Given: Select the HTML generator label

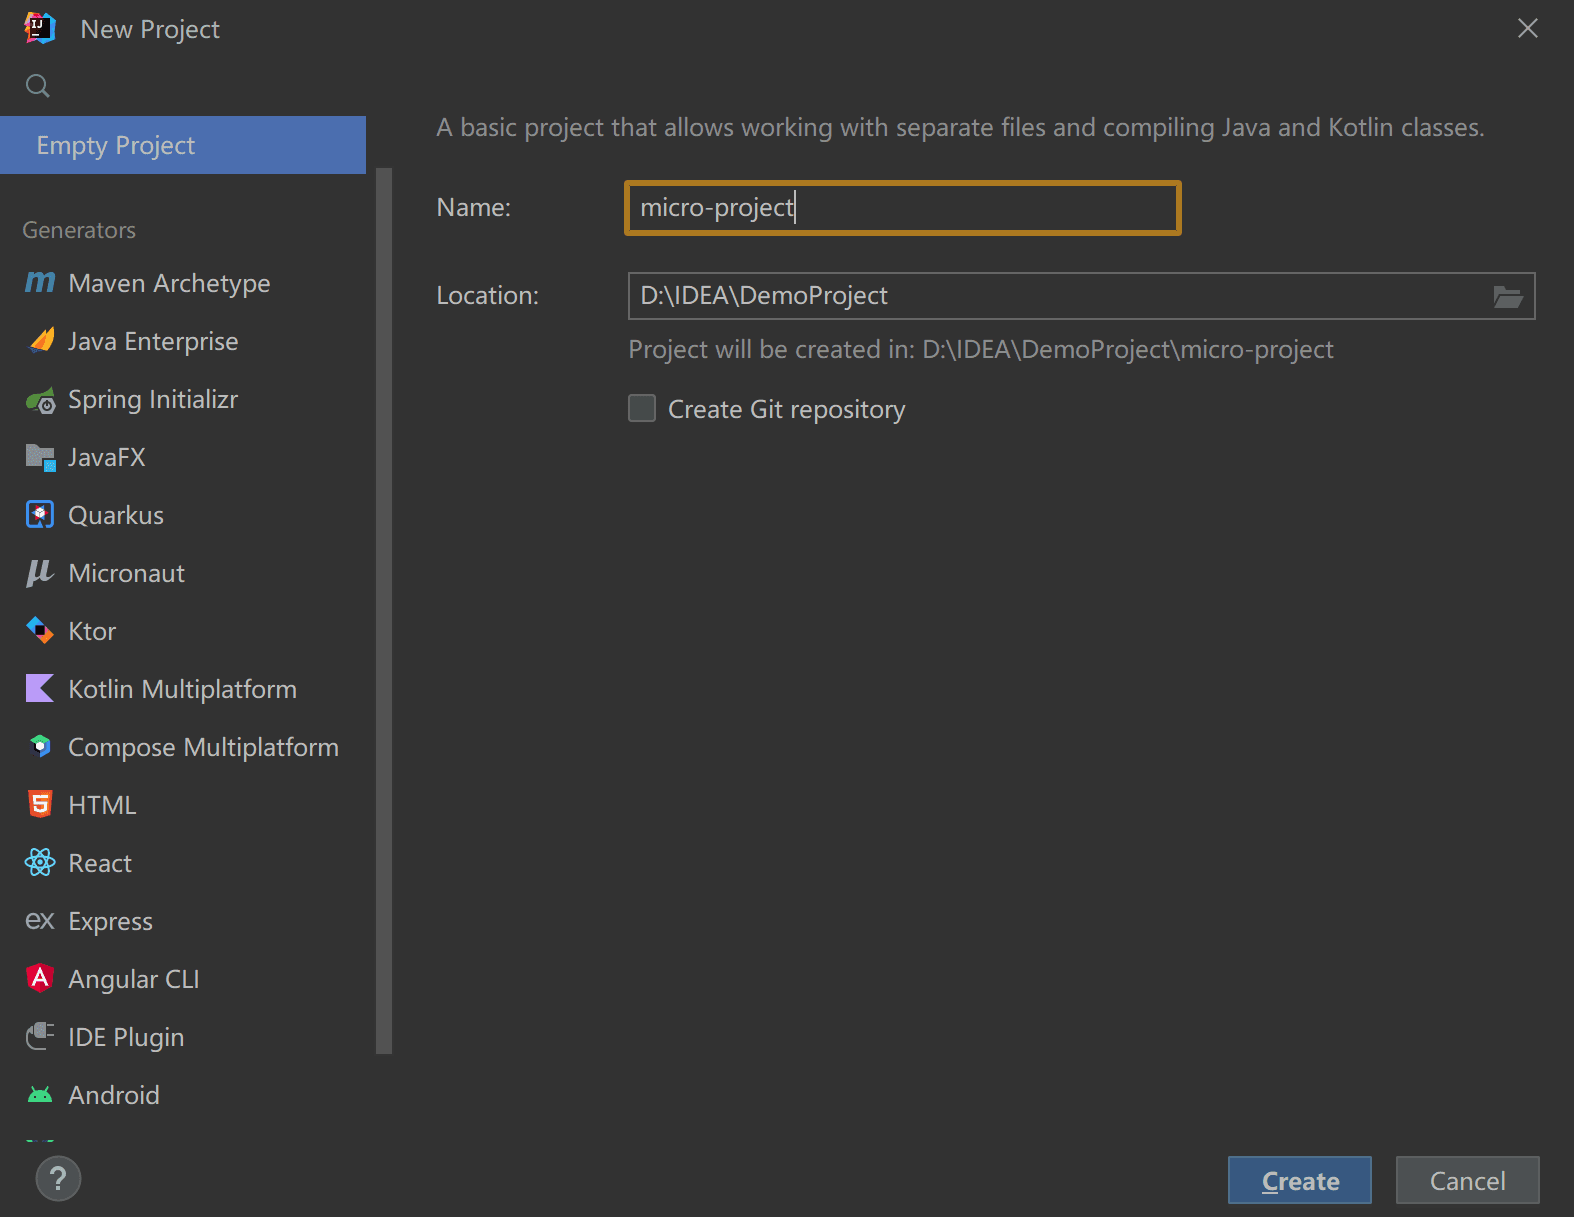Looking at the screenshot, I should 102,806.
